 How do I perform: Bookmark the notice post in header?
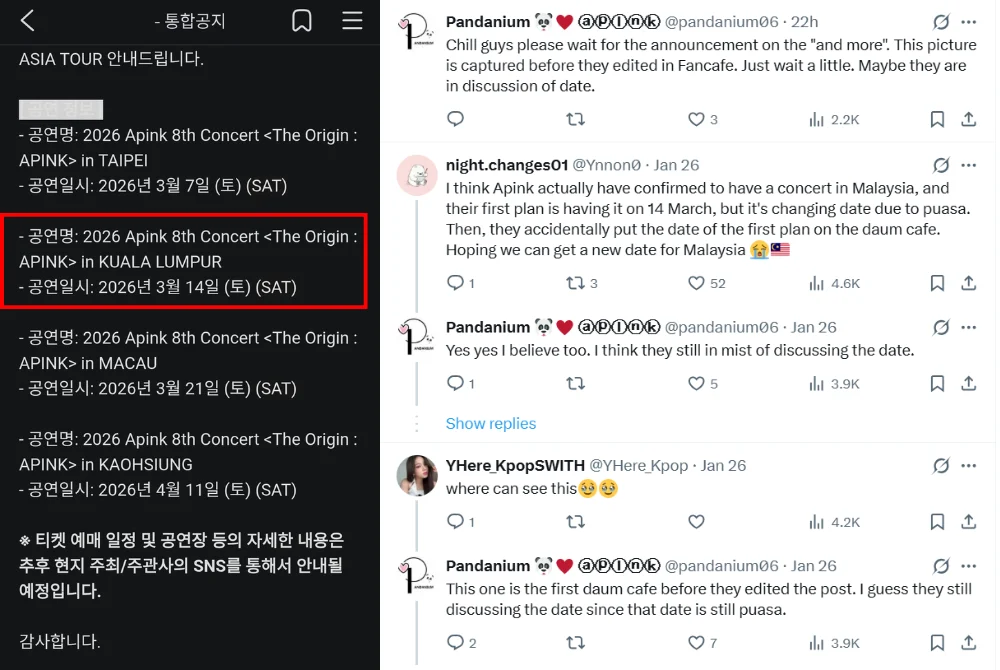[x=302, y=21]
